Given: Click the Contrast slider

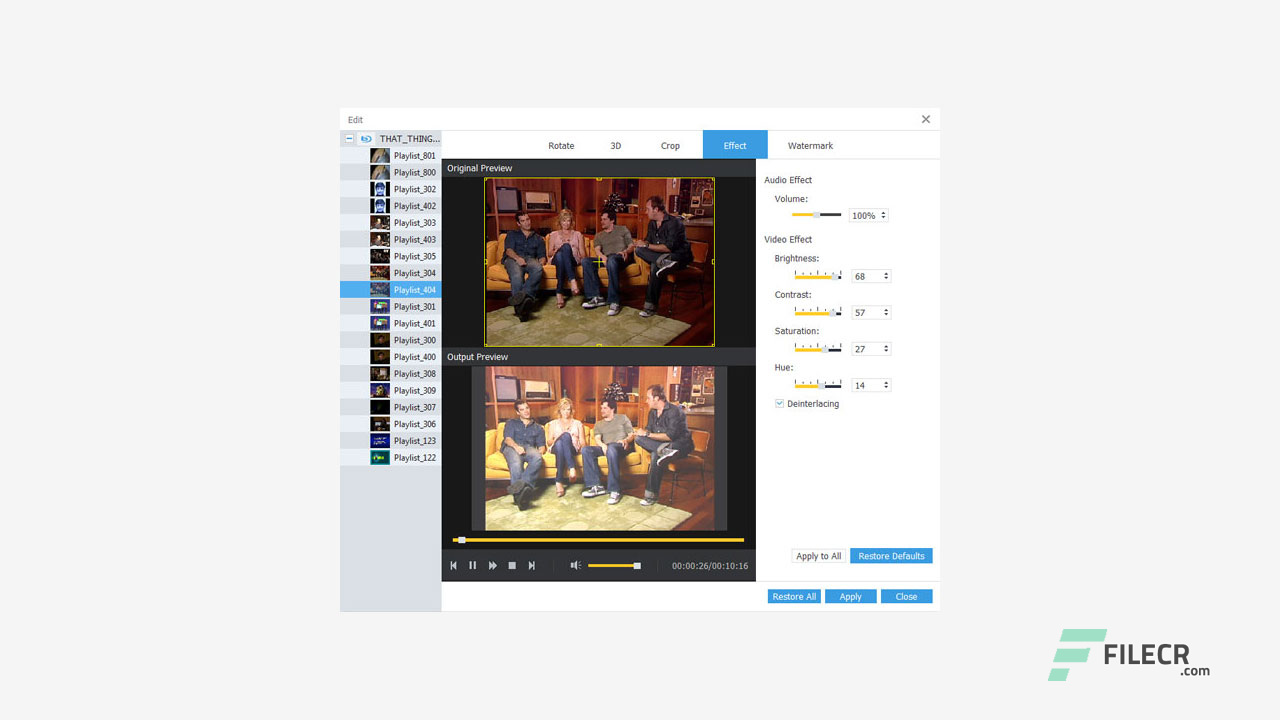Looking at the screenshot, I should 818,312.
